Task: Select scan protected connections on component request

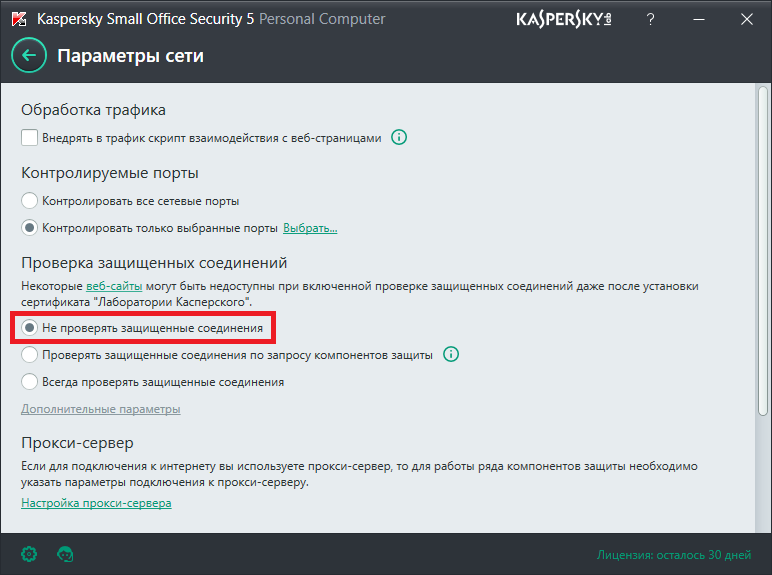Action: [30, 354]
